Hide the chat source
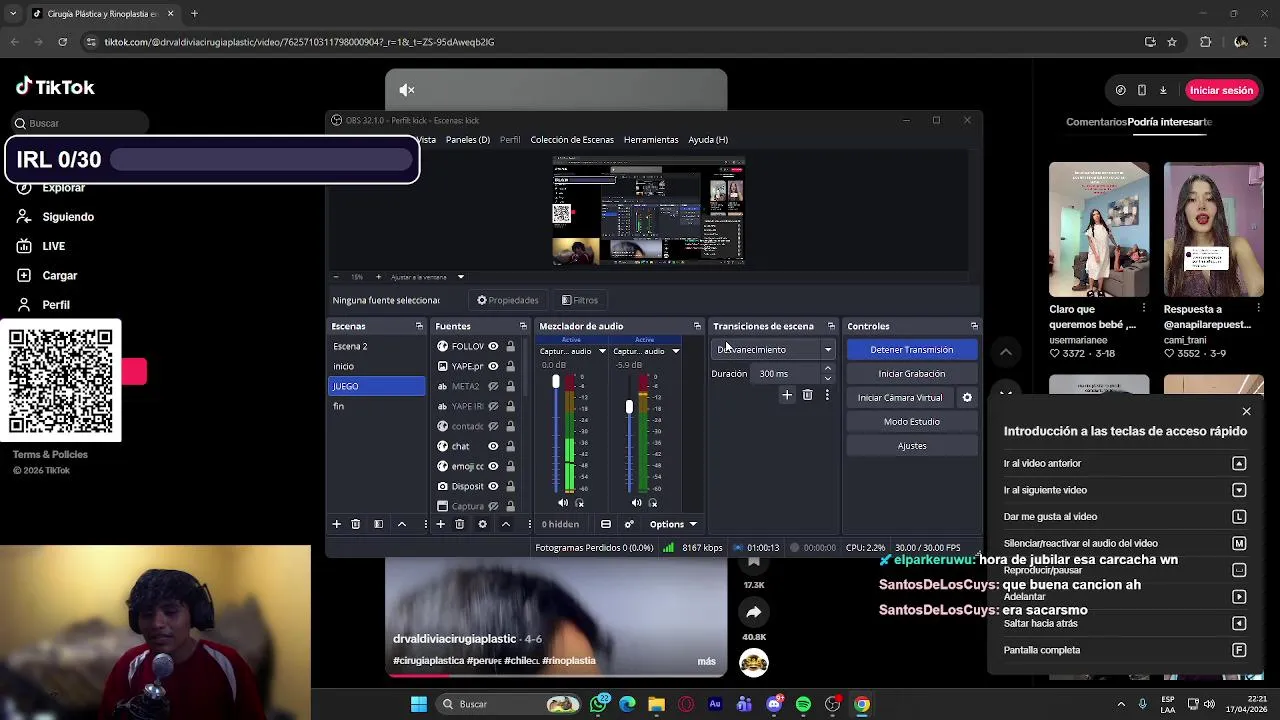1280x720 pixels. click(493, 446)
